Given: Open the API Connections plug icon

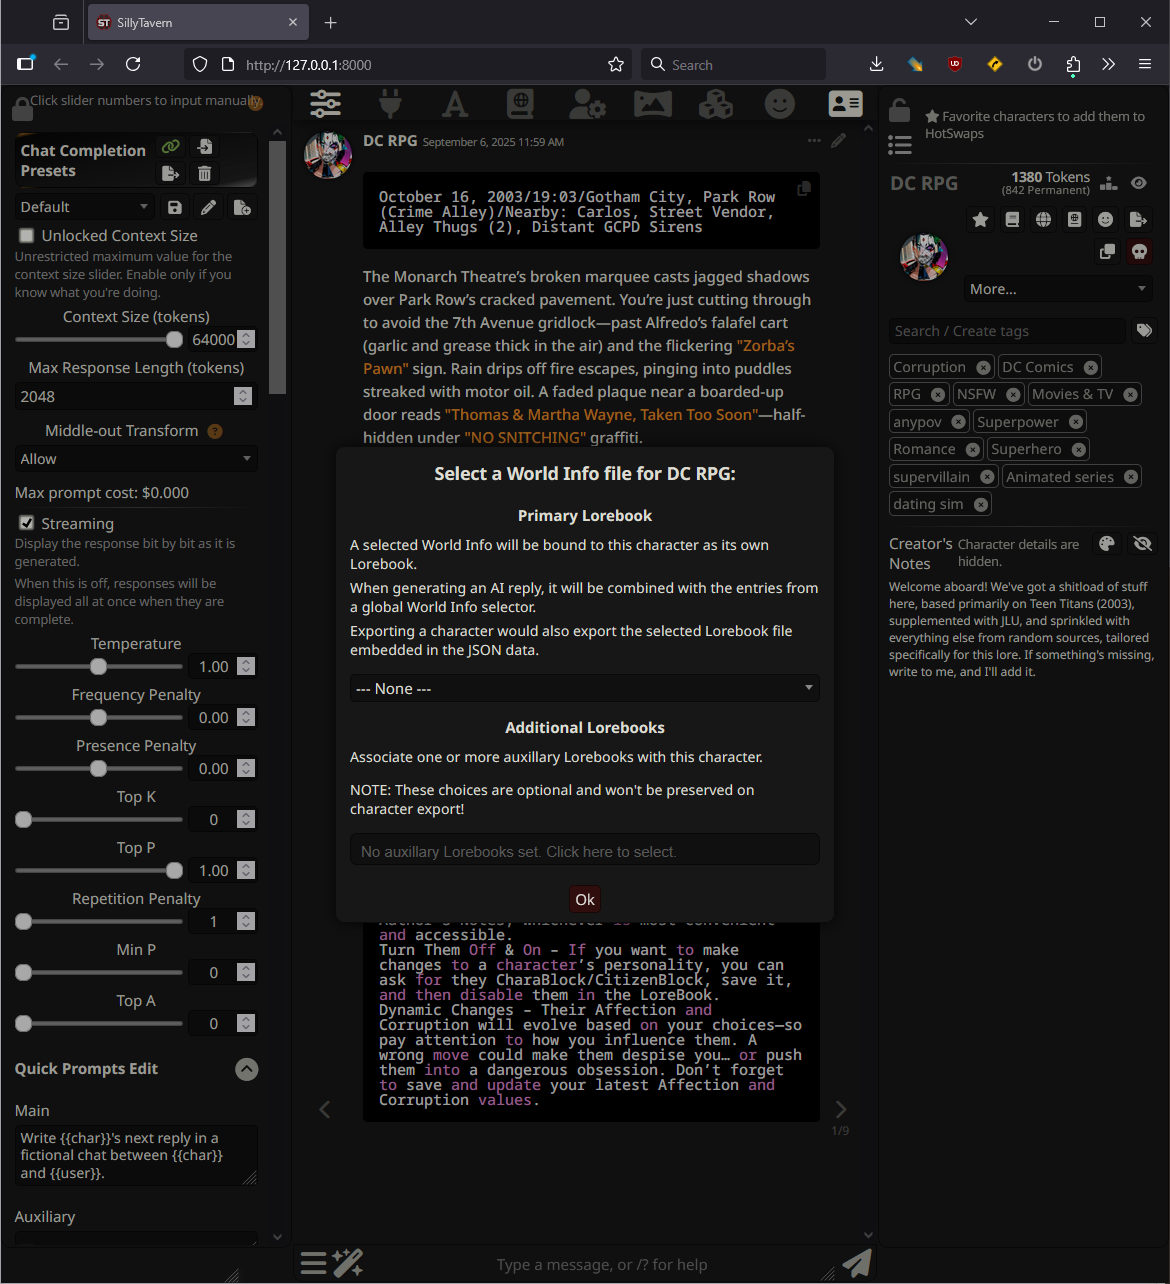Looking at the screenshot, I should pos(390,103).
